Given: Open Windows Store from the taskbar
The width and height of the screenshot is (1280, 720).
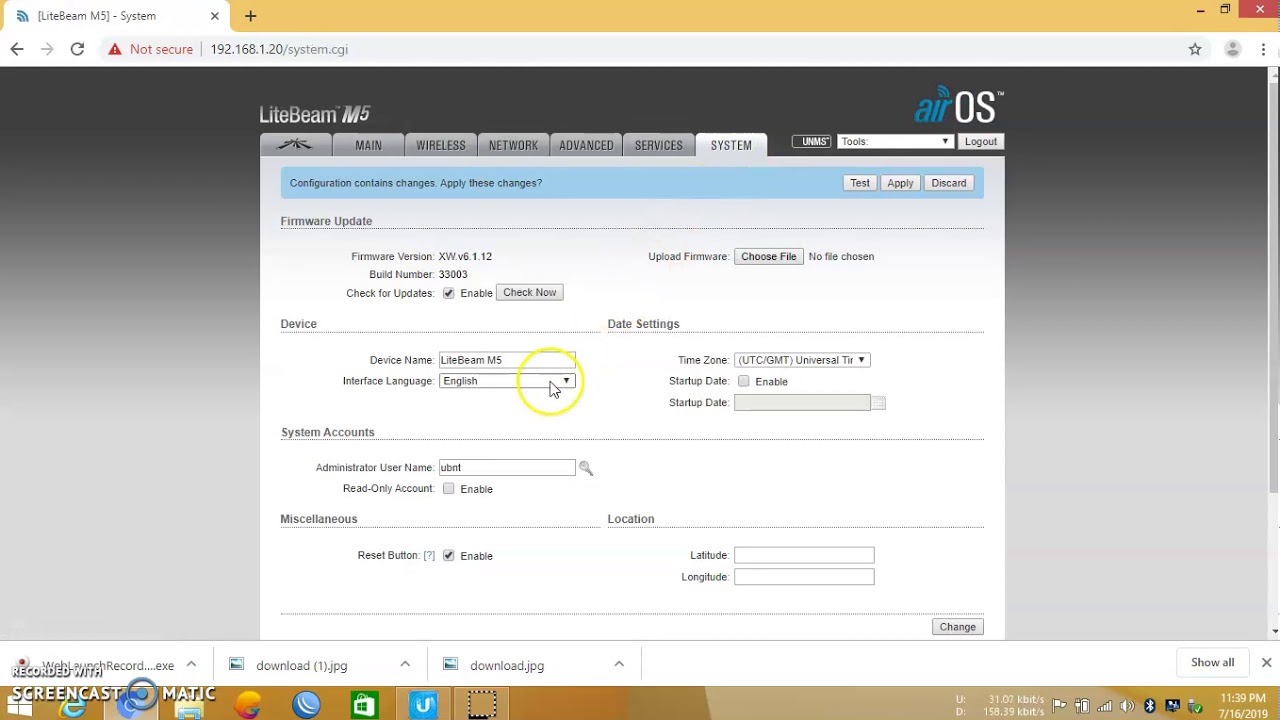Looking at the screenshot, I should click(364, 705).
